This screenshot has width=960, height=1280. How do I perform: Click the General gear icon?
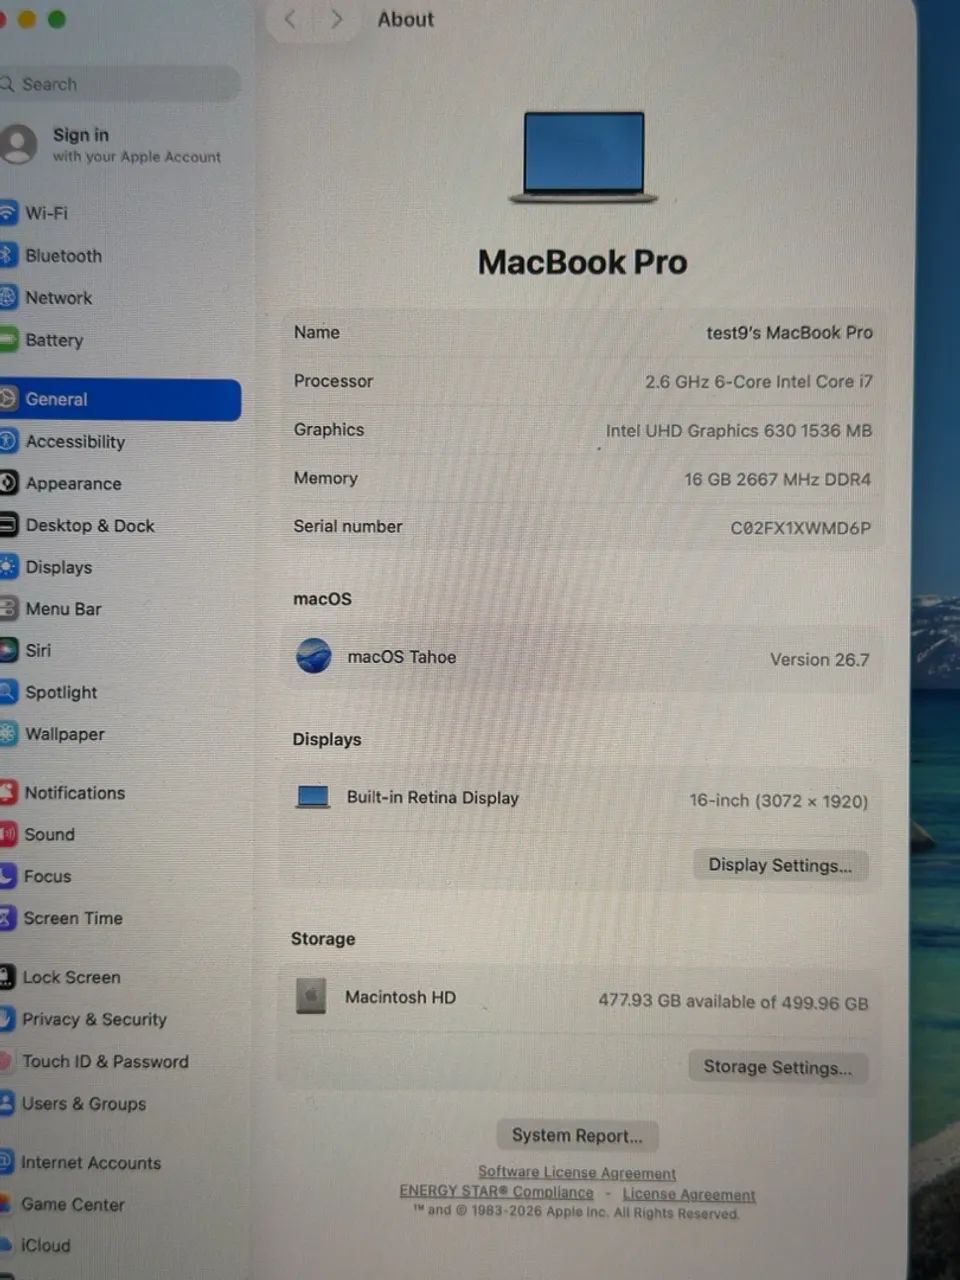(x=8, y=399)
